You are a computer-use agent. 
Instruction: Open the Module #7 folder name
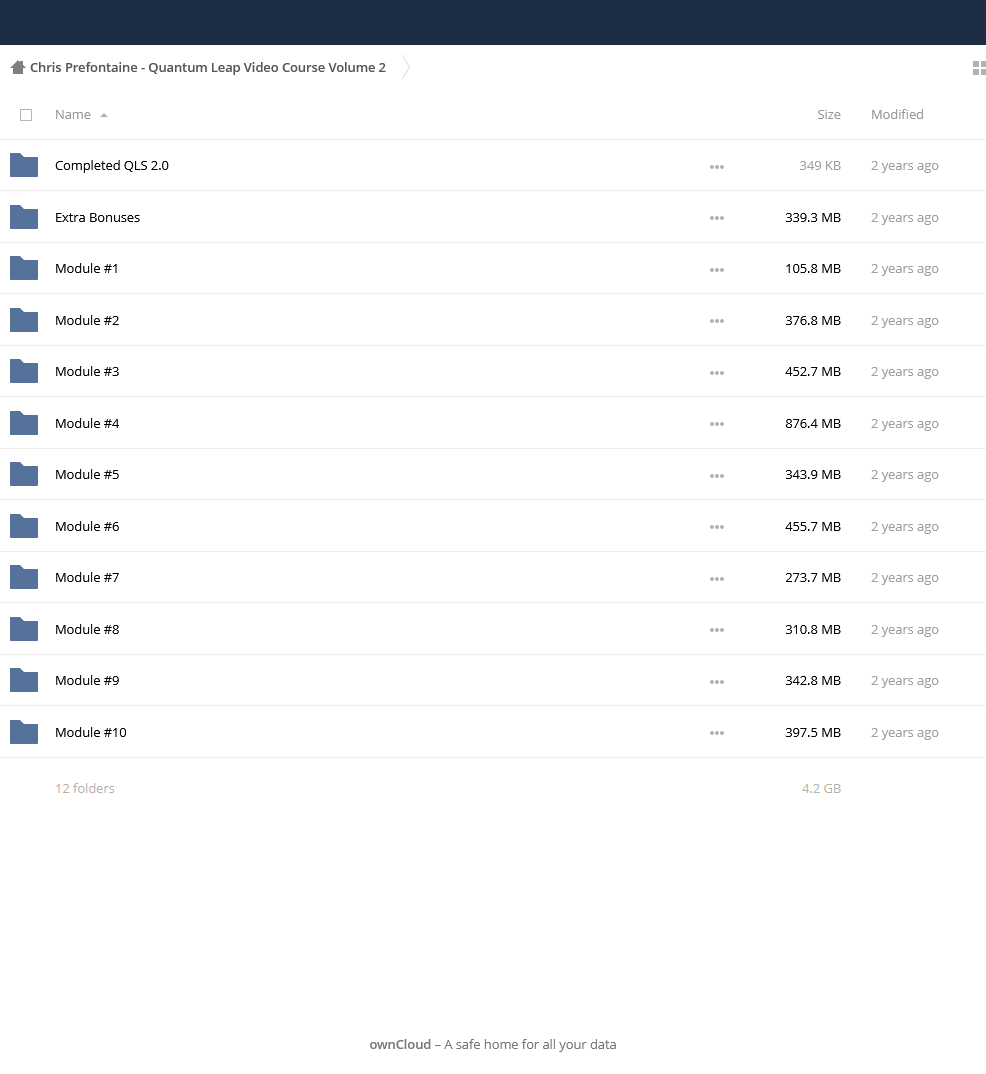(x=87, y=577)
